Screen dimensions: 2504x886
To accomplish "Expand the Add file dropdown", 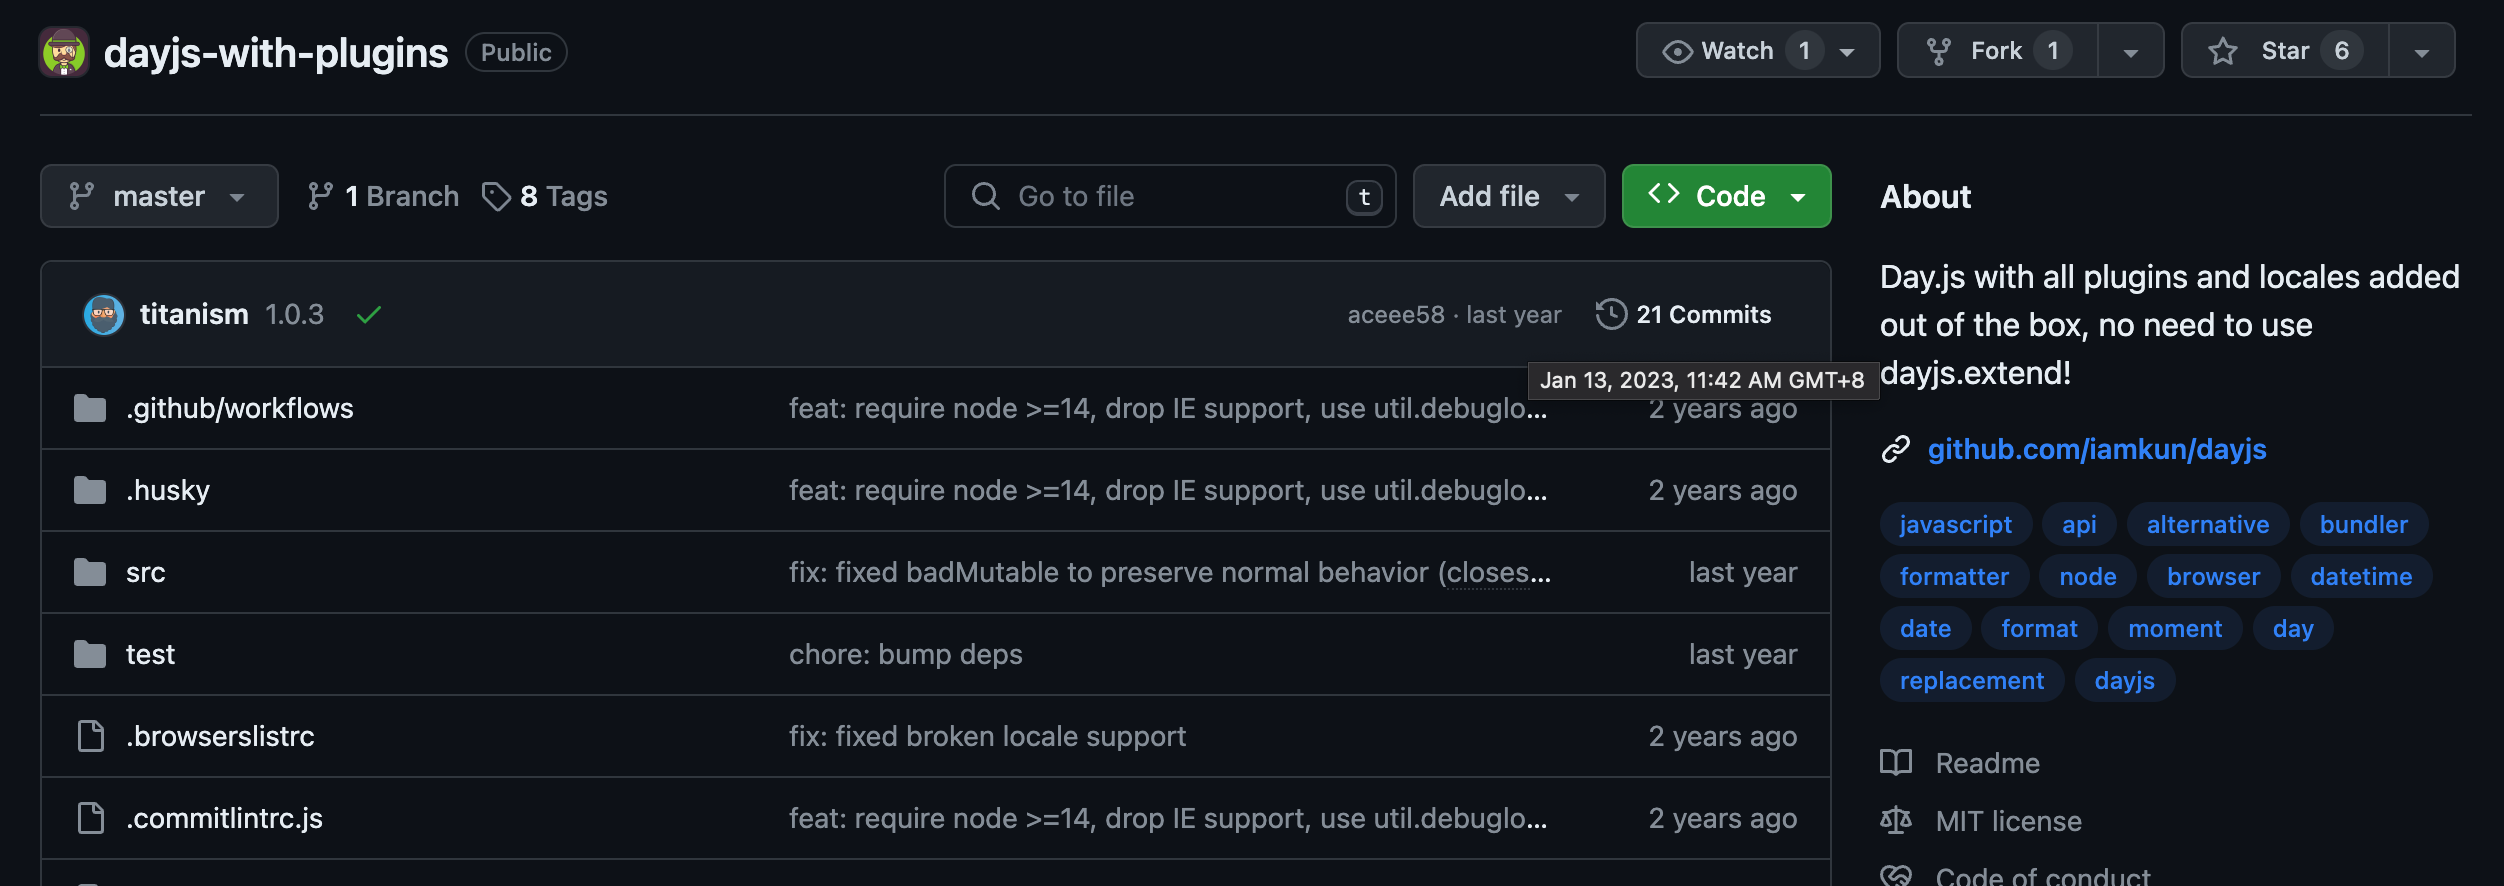I will [x=1508, y=196].
